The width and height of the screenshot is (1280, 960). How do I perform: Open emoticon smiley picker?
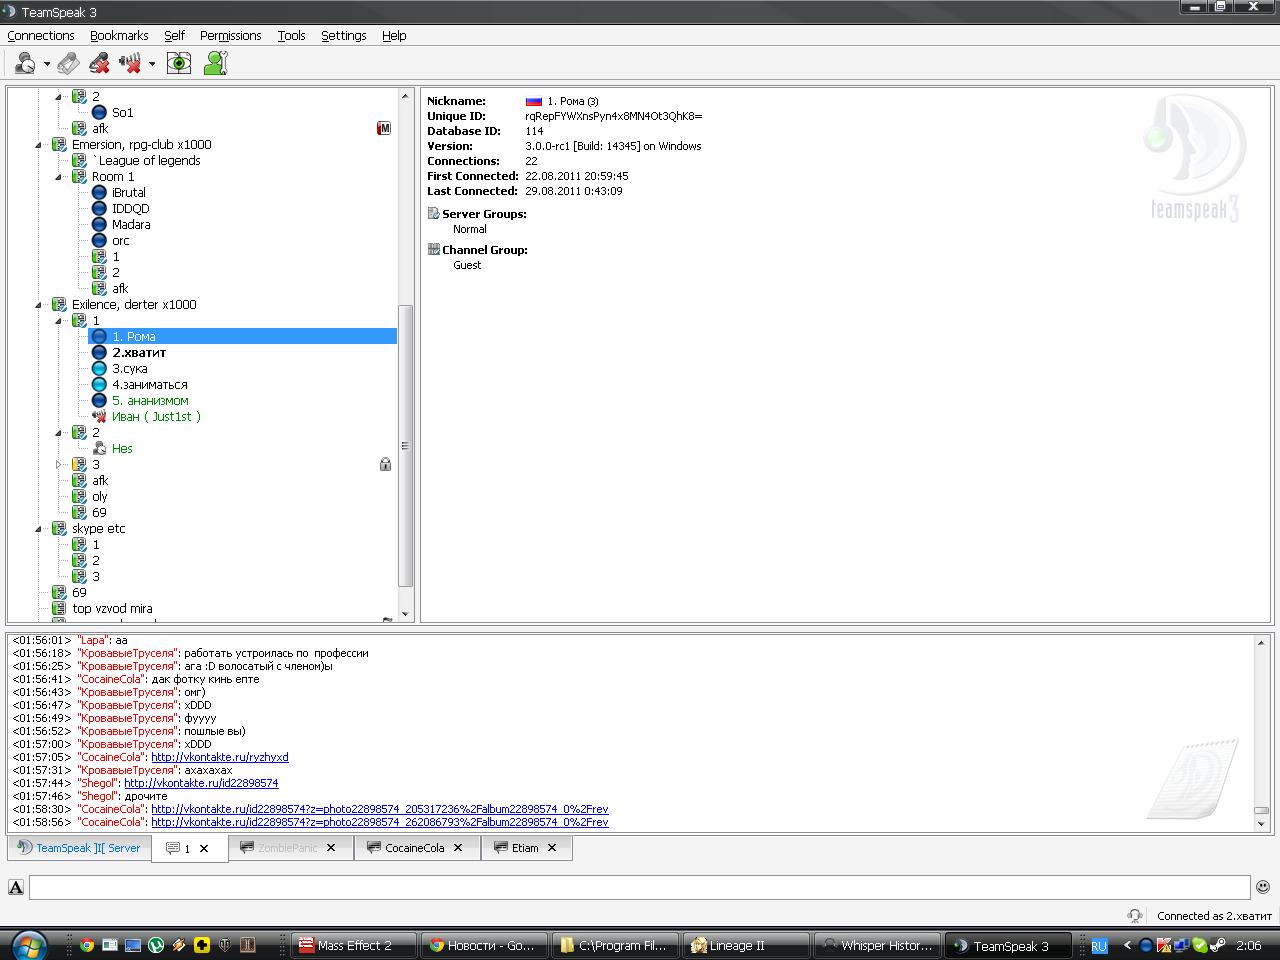[x=1263, y=886]
